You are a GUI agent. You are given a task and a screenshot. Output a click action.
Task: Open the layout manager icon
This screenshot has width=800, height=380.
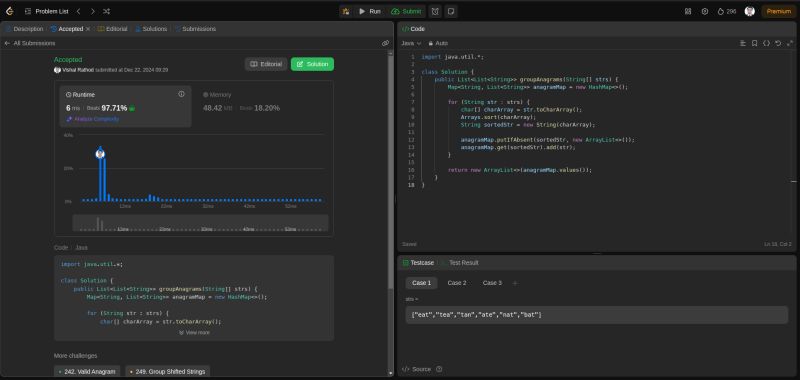coord(688,11)
